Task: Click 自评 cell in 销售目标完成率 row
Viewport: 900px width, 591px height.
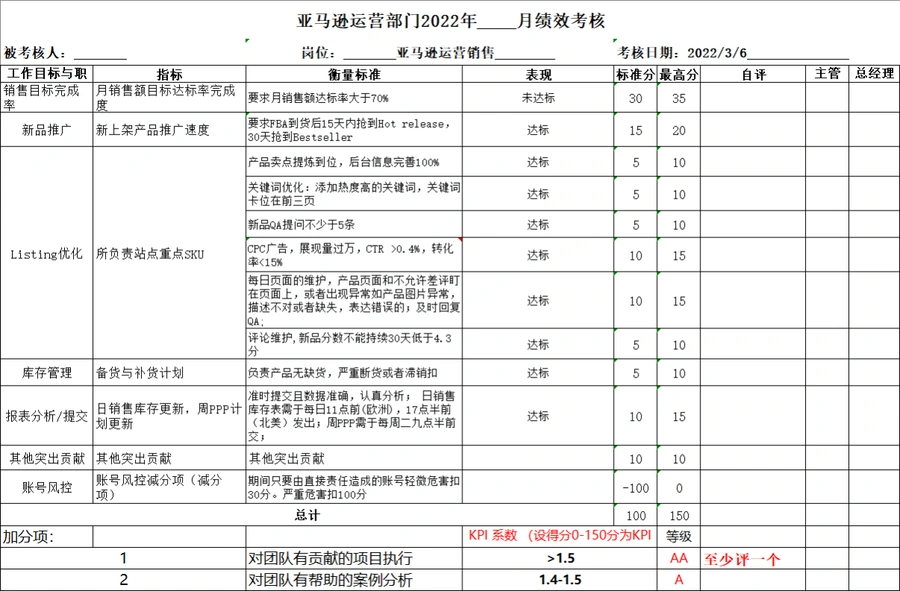Action: point(753,98)
